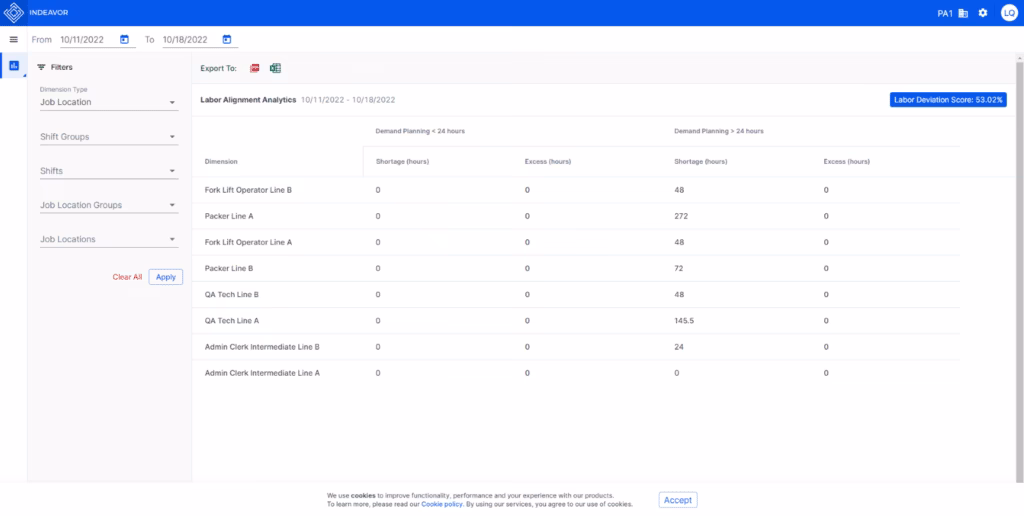Open the LQ user avatar menu
The height and width of the screenshot is (516, 1024).
pos(1008,13)
